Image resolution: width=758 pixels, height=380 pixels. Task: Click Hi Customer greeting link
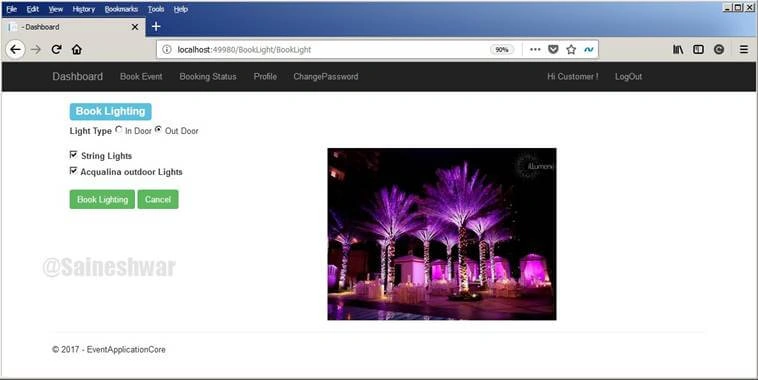click(572, 76)
